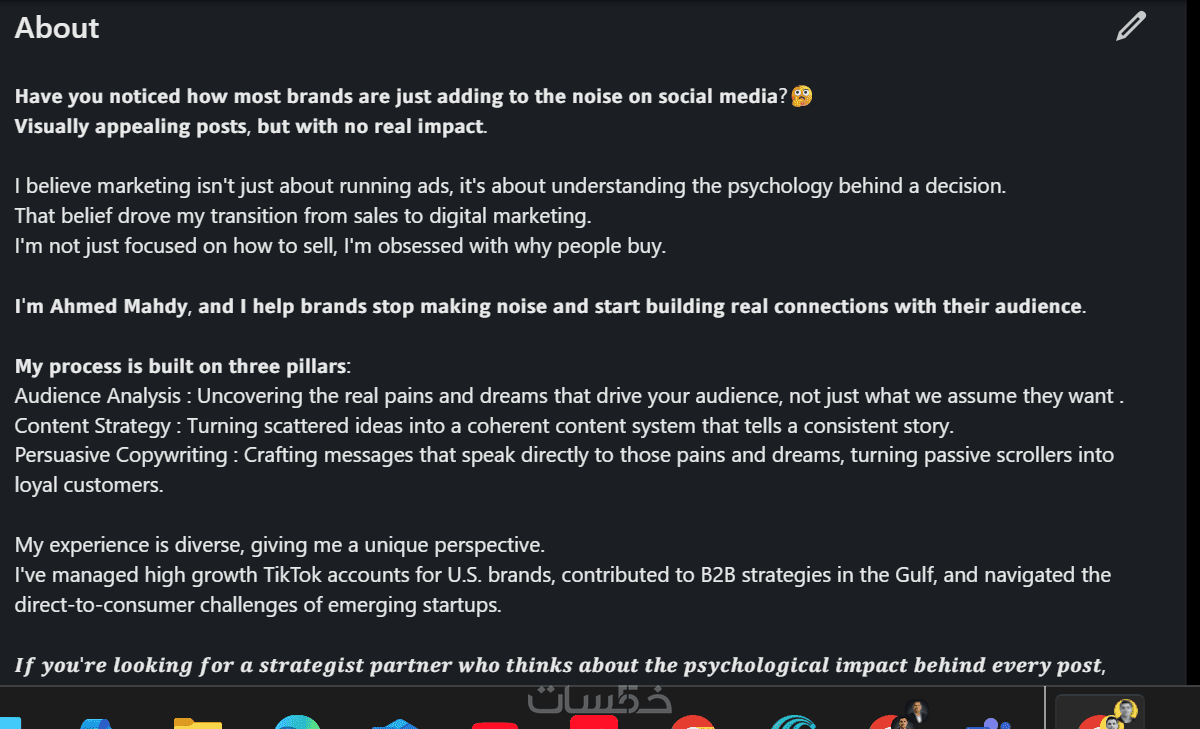
Task: Open Microsoft Edge from the taskbar
Action: (296, 722)
